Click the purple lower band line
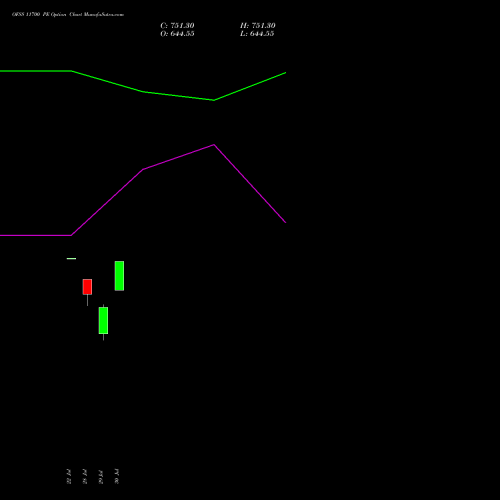500x500 pixels. click(143, 170)
